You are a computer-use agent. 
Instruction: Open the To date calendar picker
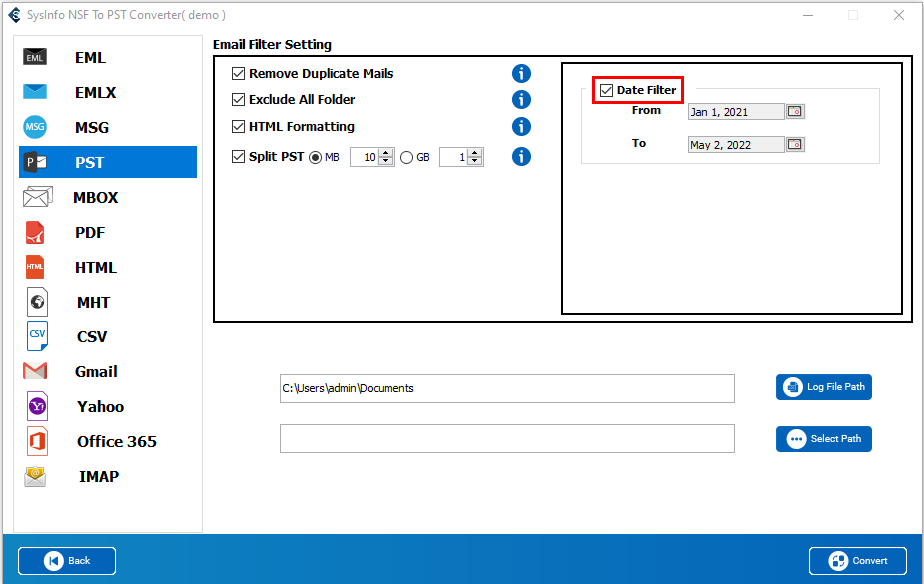[795, 144]
